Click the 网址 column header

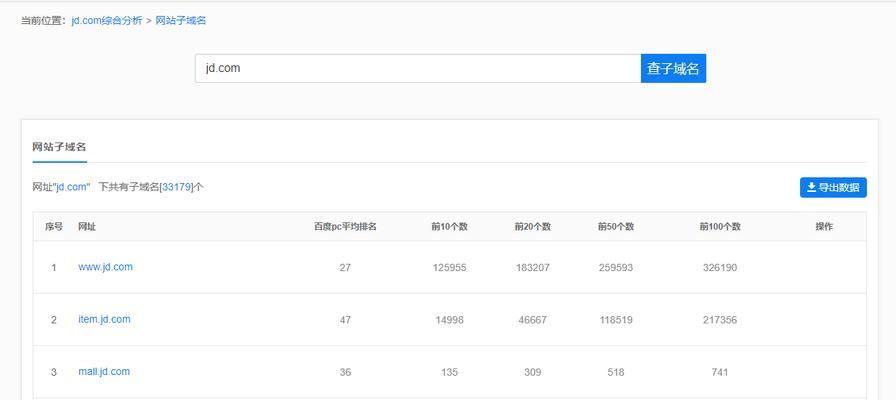(x=87, y=227)
